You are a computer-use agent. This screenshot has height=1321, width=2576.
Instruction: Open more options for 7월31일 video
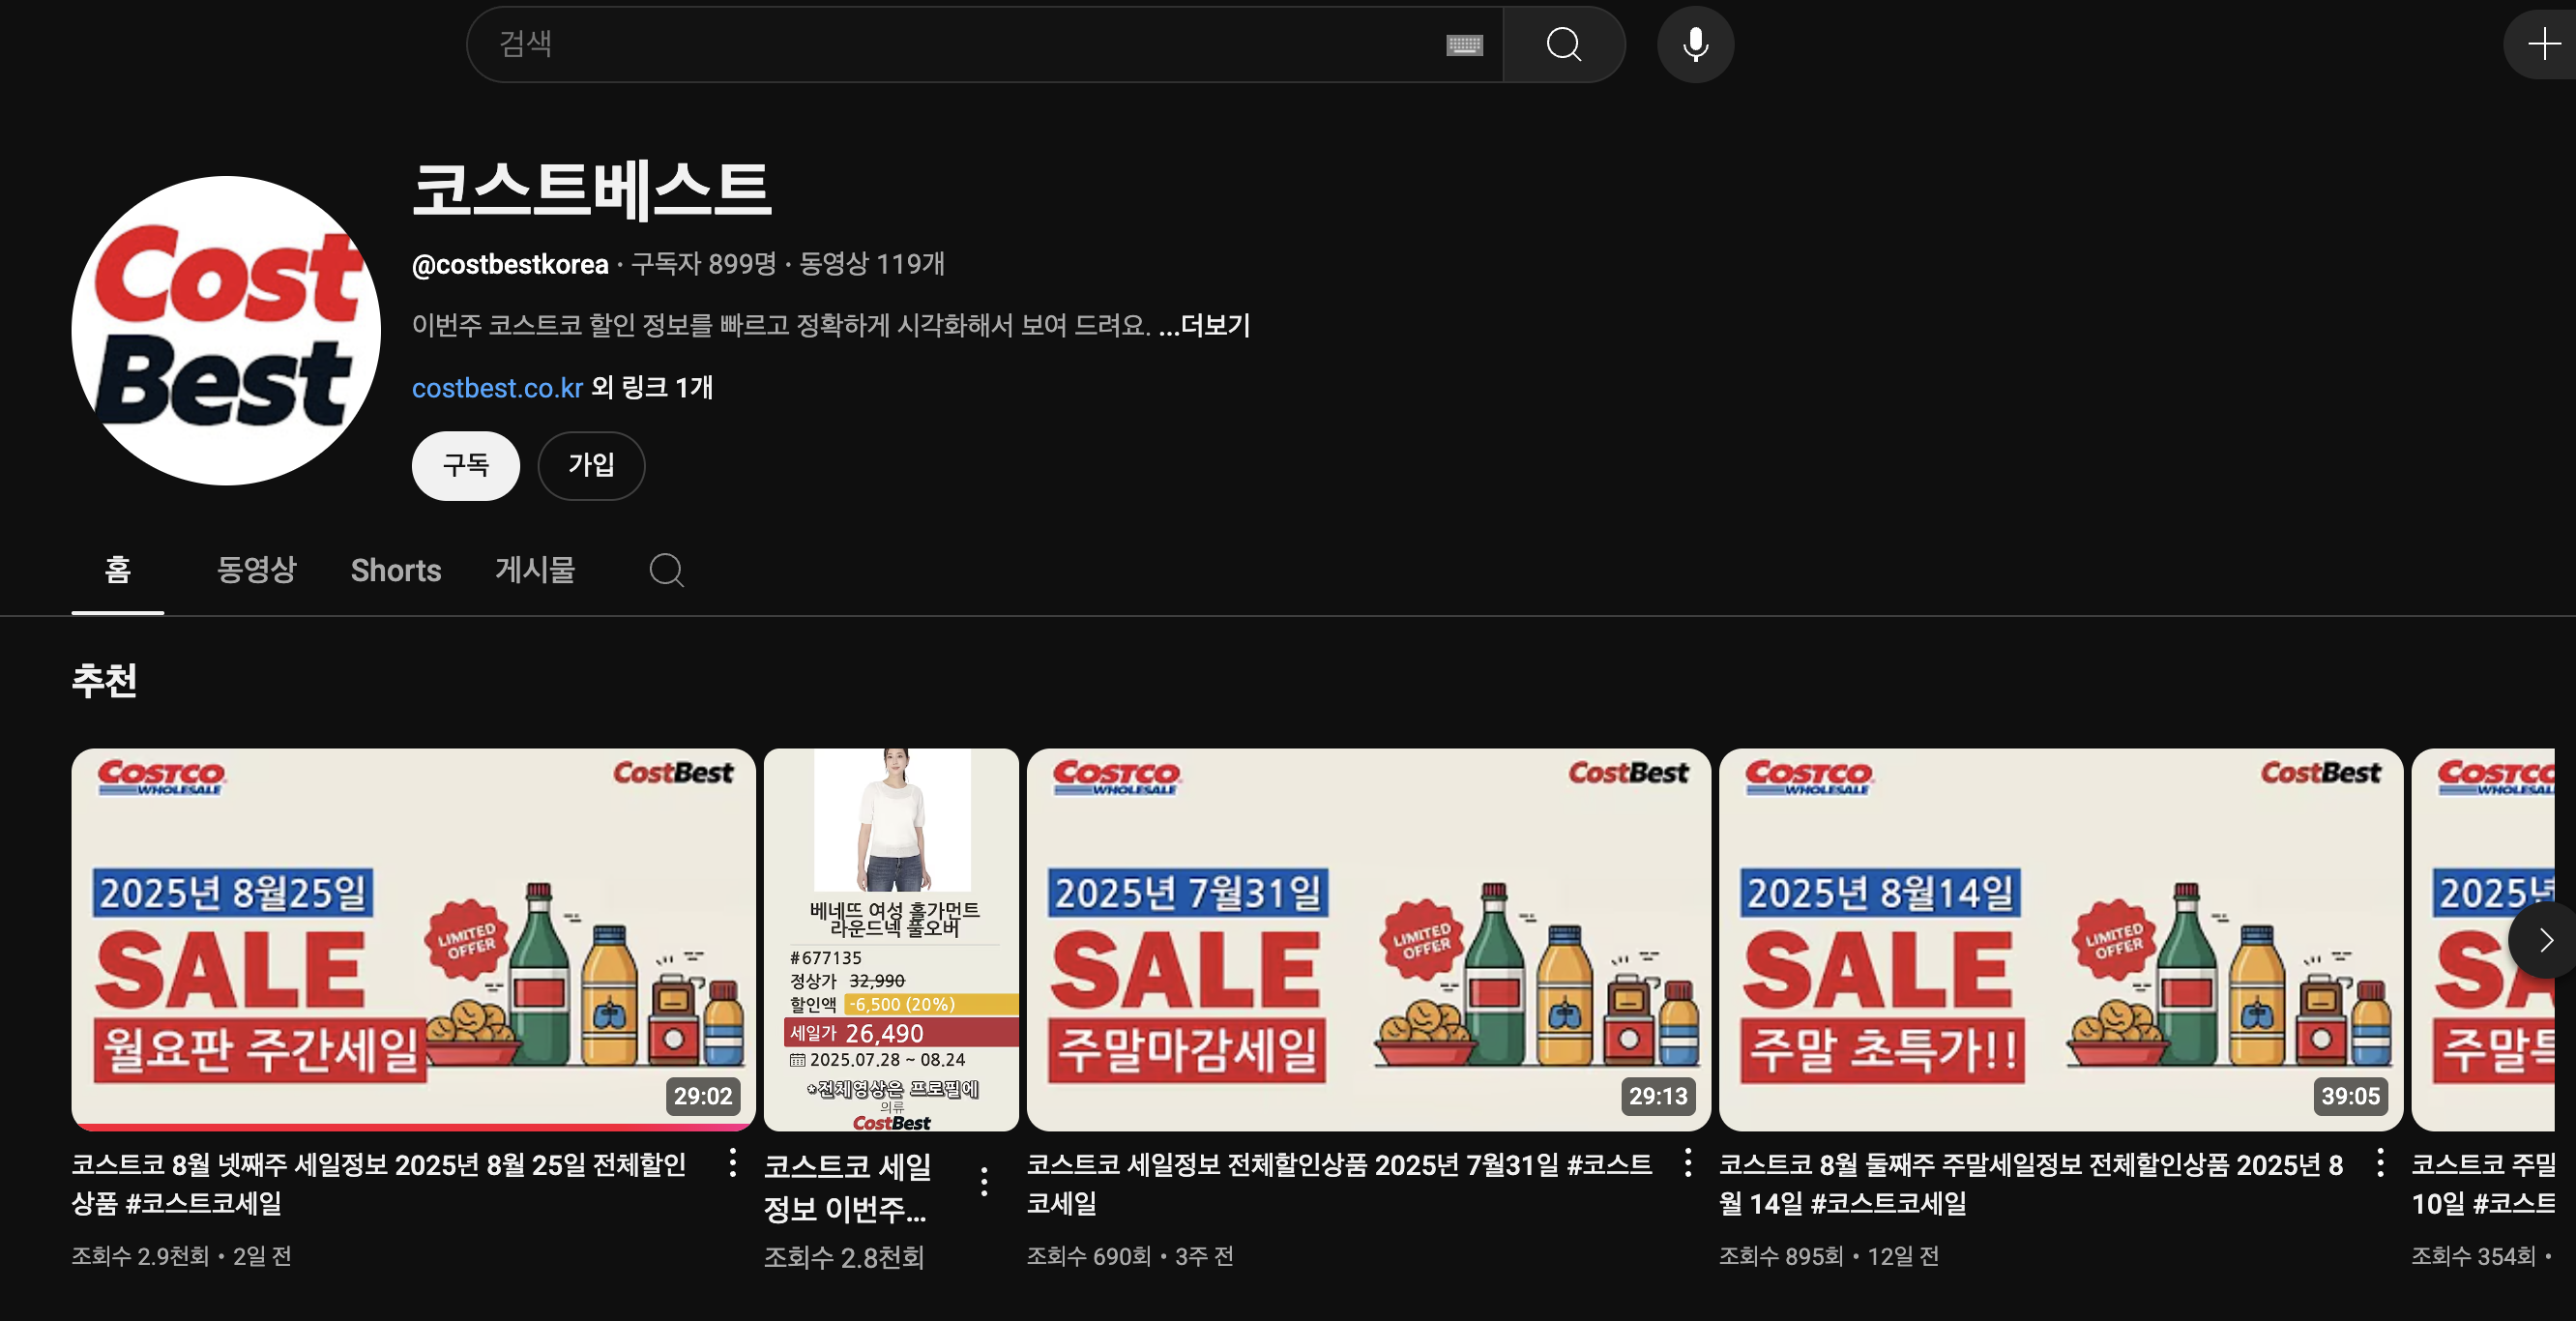(x=1688, y=1162)
